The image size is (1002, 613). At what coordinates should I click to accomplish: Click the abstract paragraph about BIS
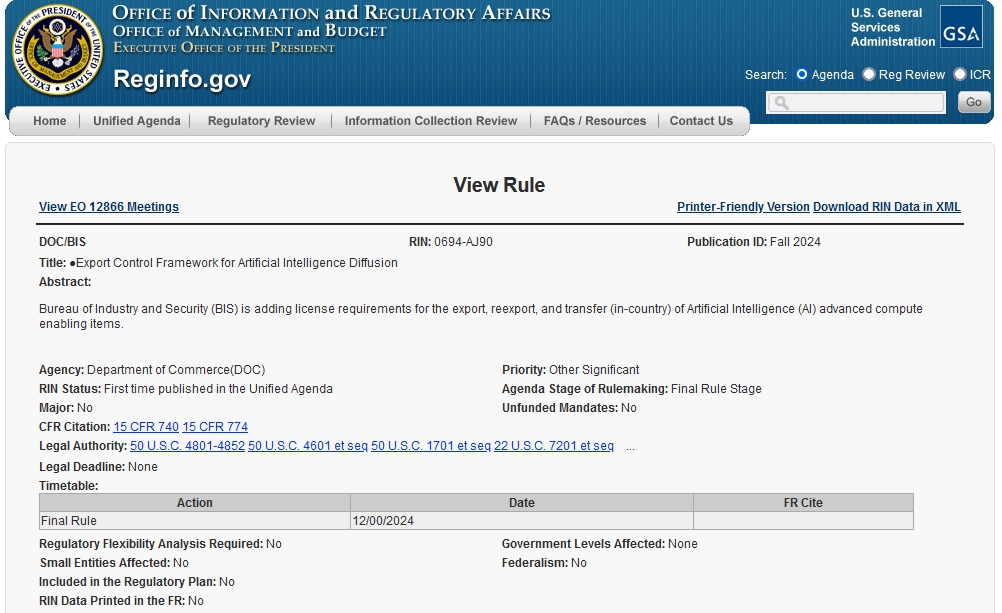click(481, 316)
